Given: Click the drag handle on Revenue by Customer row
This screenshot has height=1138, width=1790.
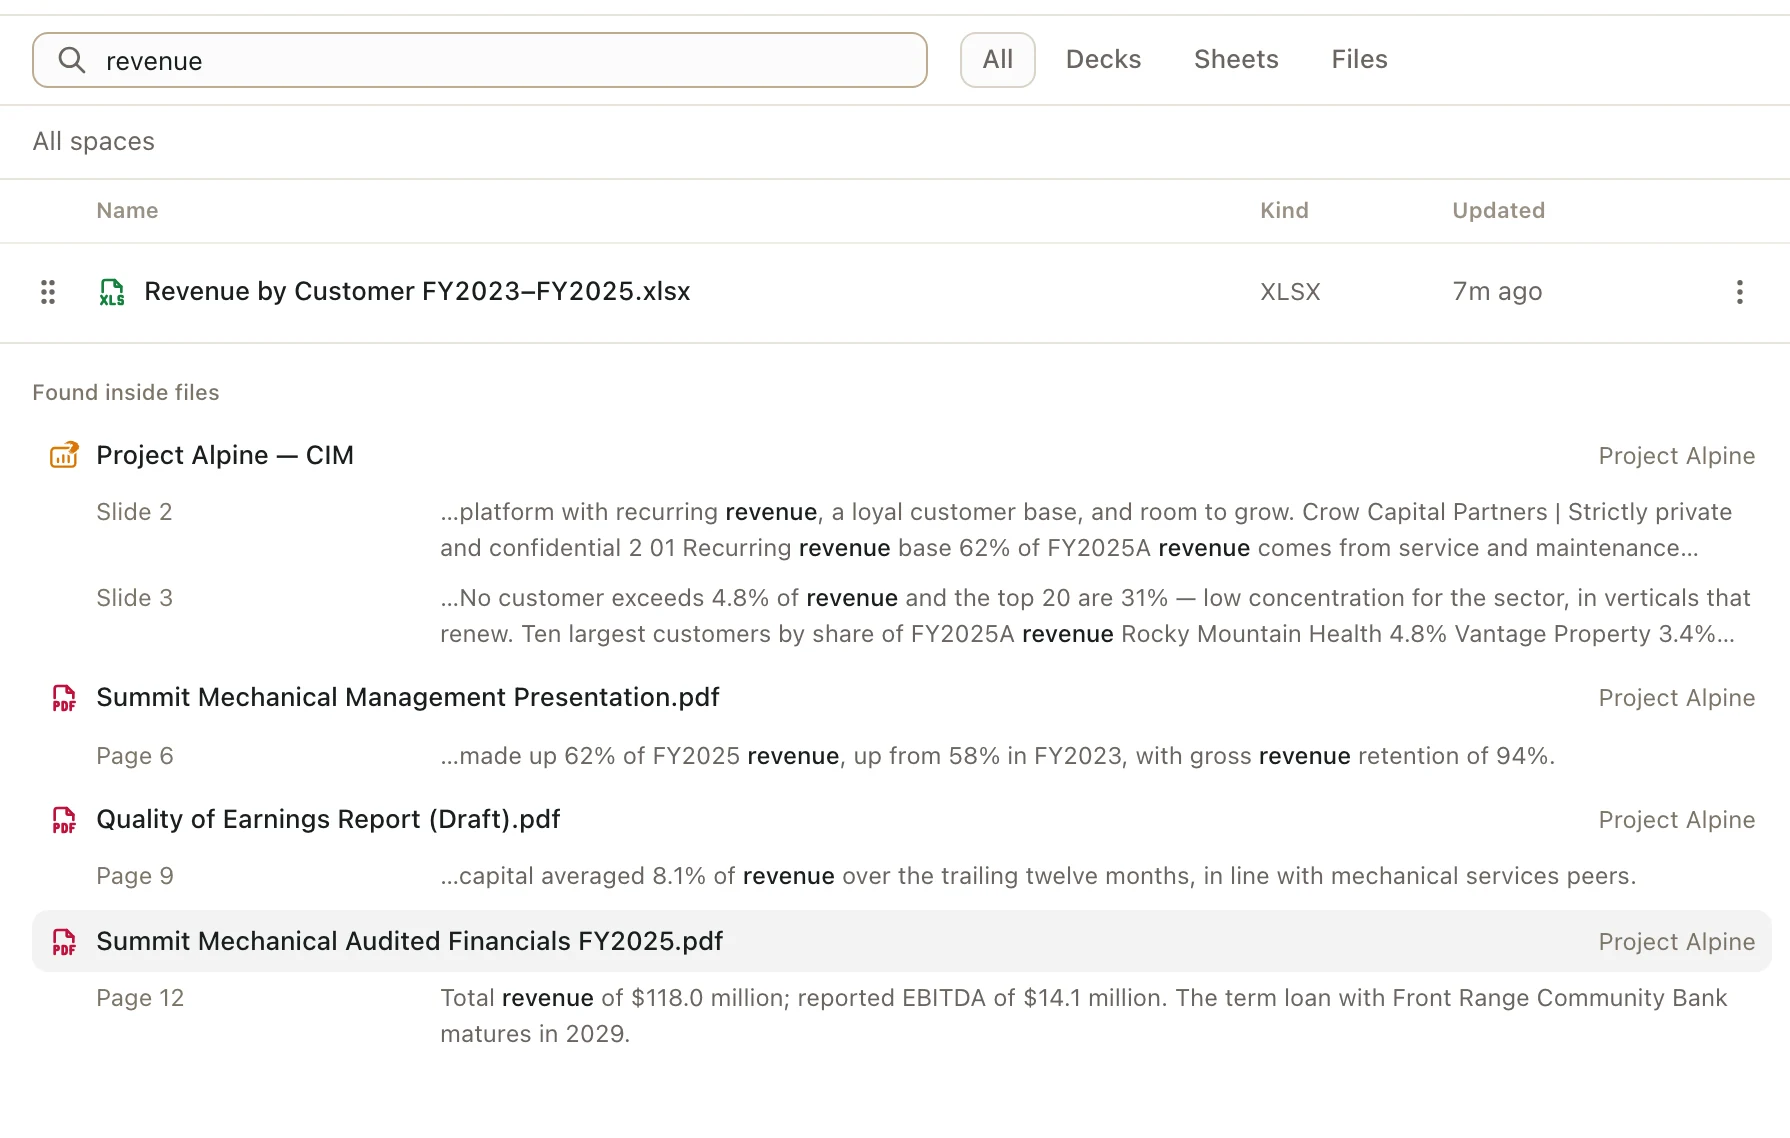Looking at the screenshot, I should (x=47, y=292).
